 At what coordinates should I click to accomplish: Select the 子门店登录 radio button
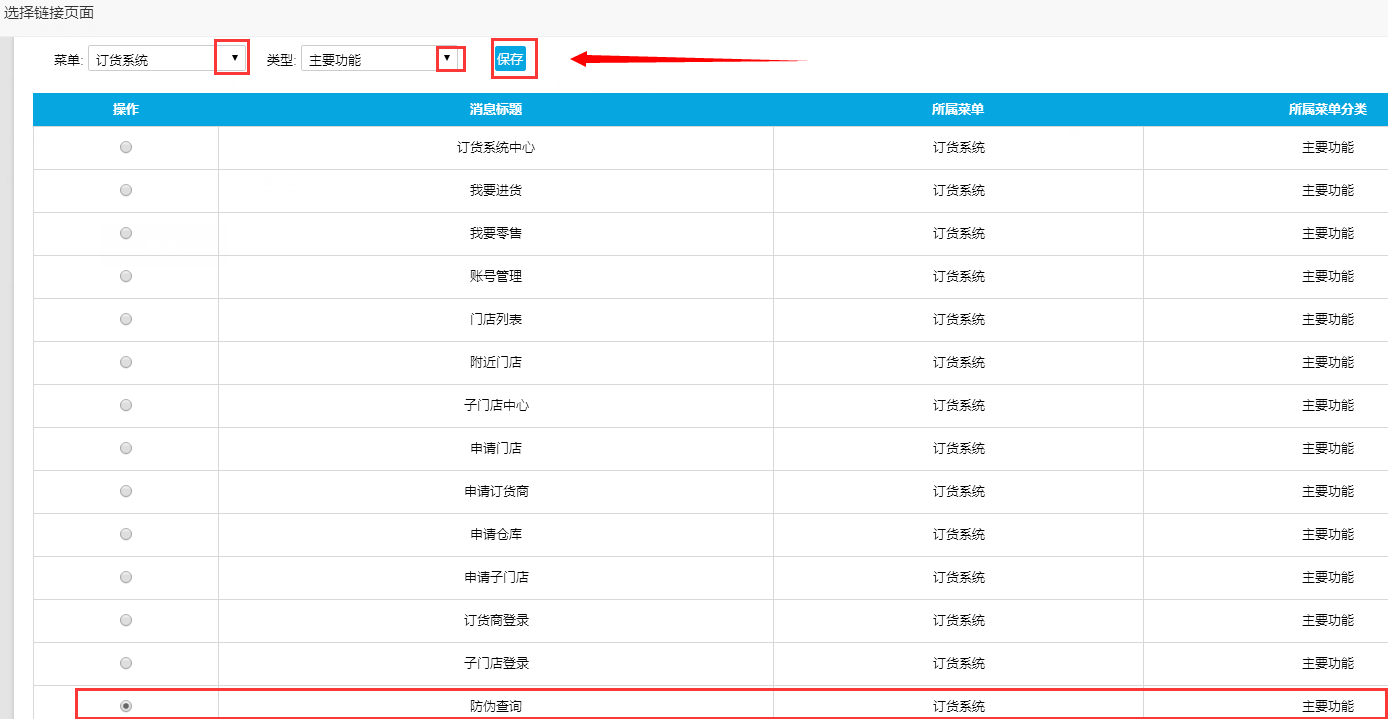(x=126, y=663)
